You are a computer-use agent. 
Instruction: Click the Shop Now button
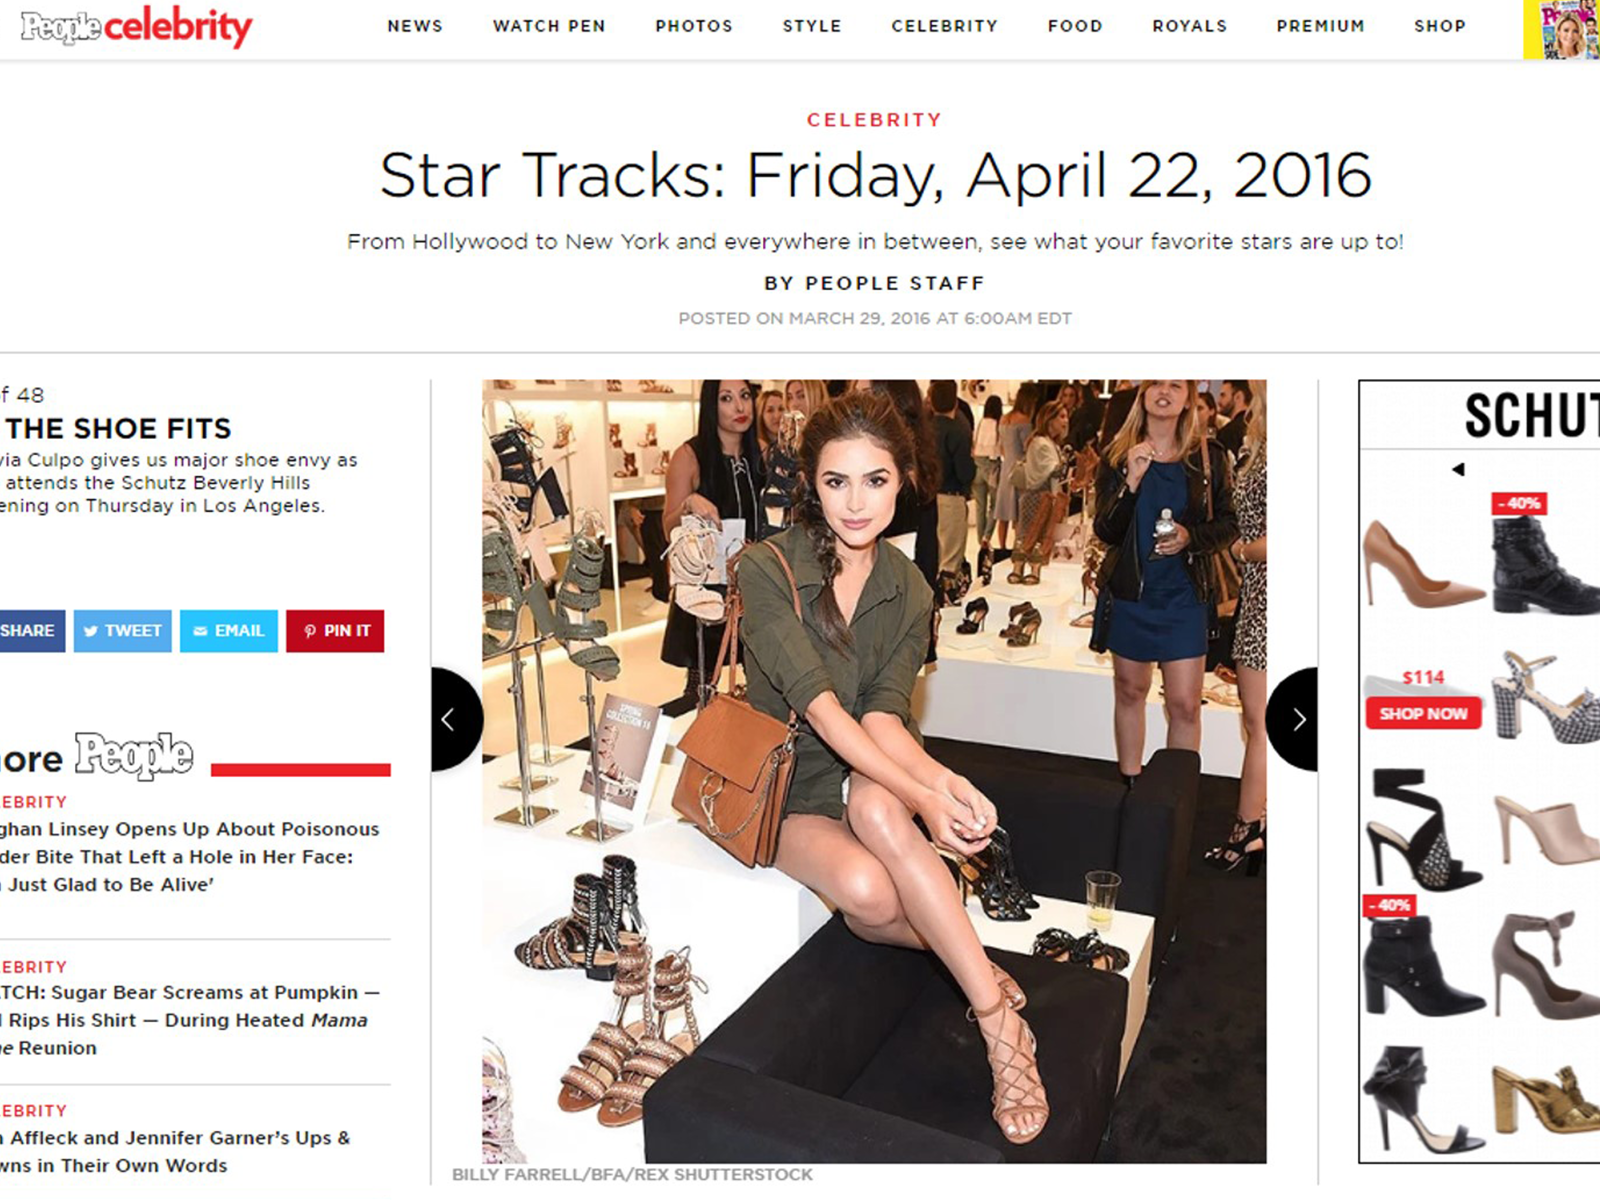[x=1423, y=713]
